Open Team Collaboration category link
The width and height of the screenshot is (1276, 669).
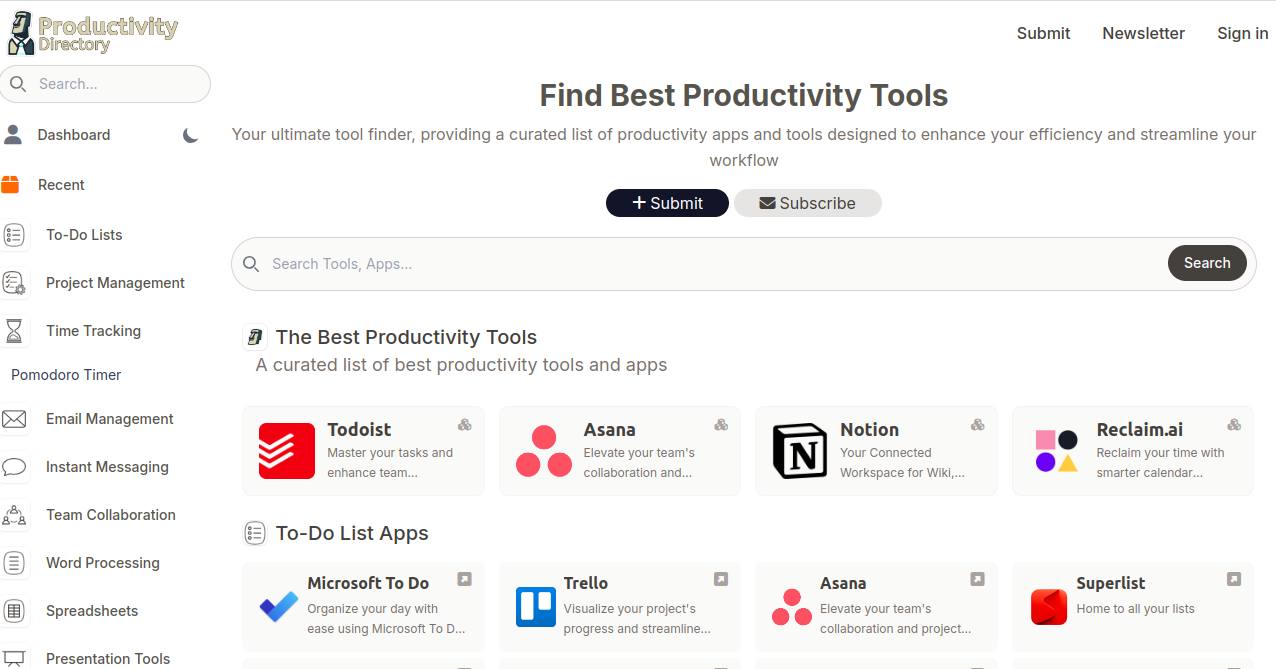pyautogui.click(x=111, y=515)
